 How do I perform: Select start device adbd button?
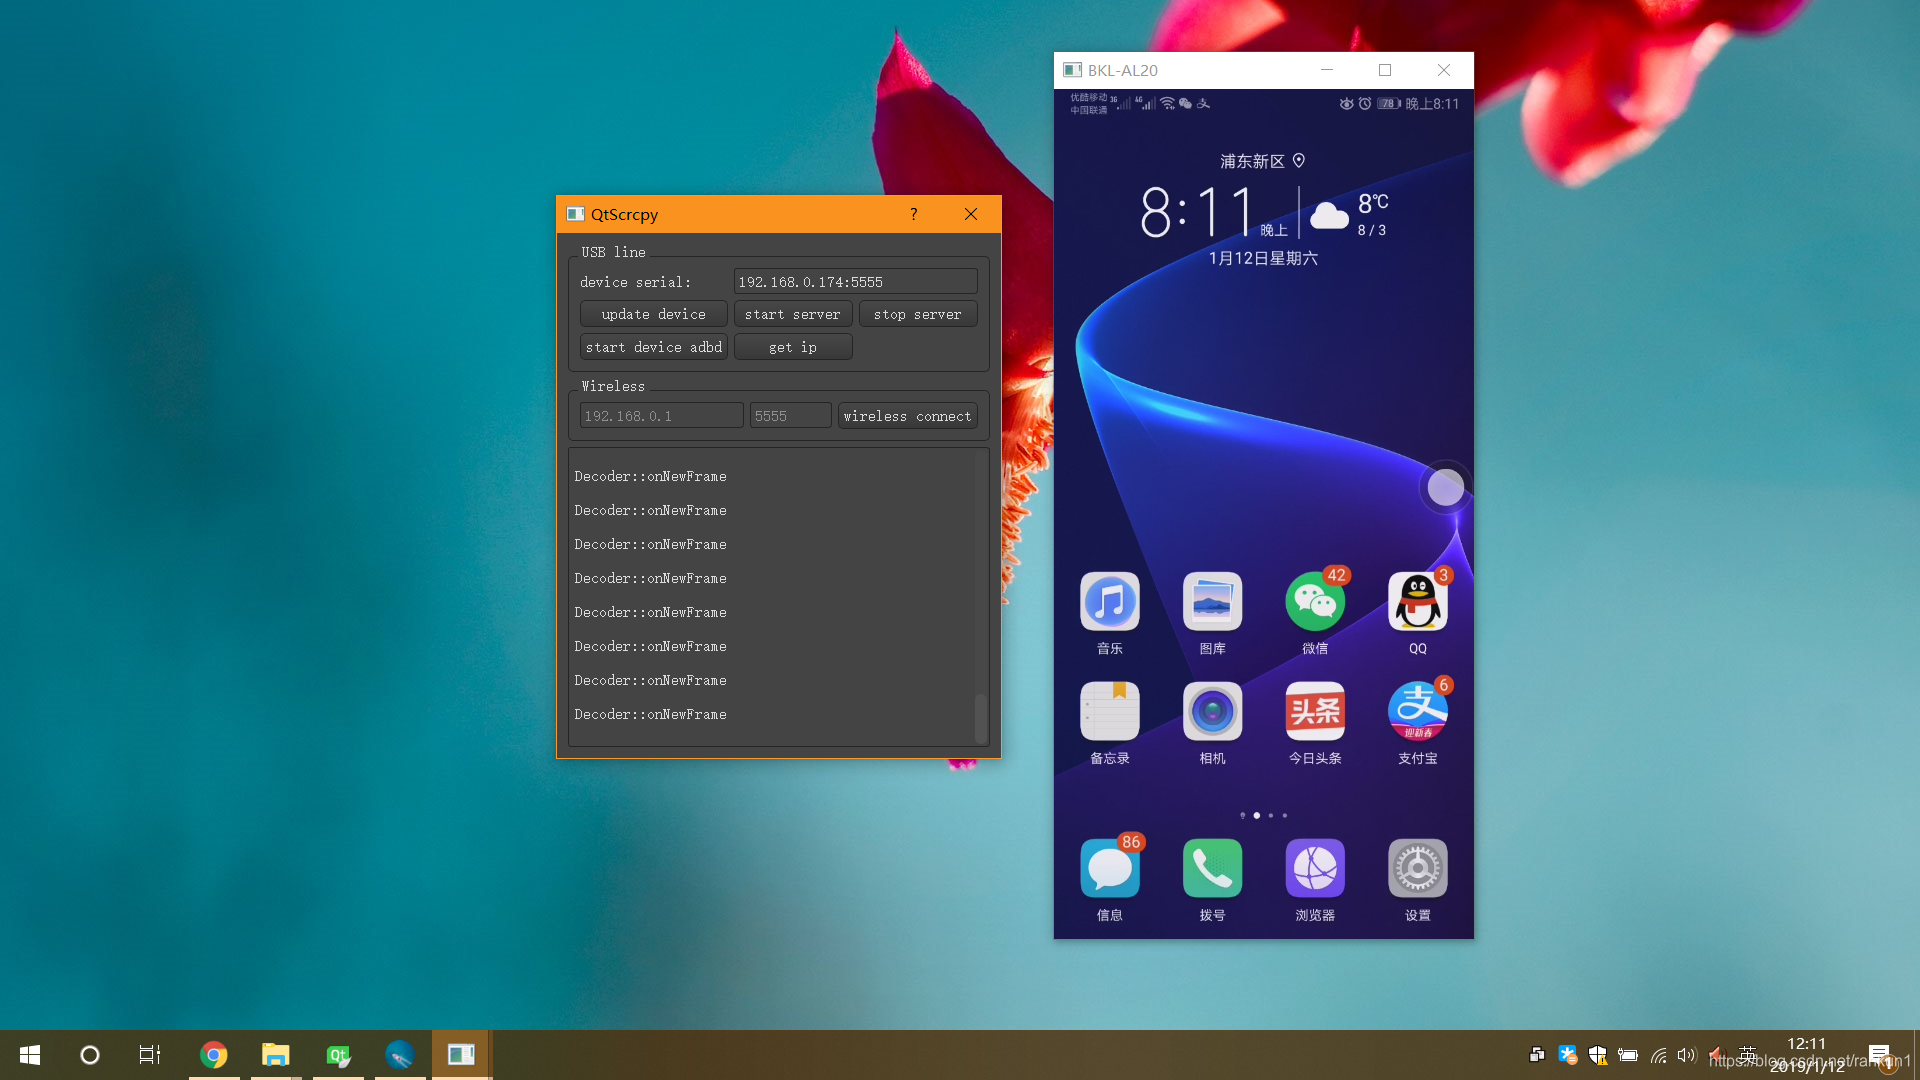(x=653, y=347)
